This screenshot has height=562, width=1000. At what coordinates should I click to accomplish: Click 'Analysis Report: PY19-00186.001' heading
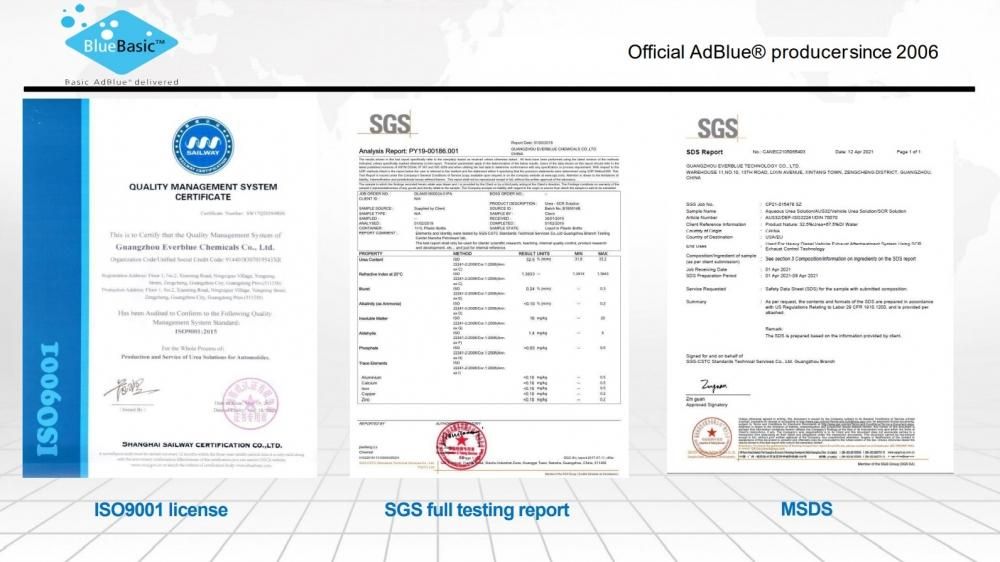coord(408,151)
